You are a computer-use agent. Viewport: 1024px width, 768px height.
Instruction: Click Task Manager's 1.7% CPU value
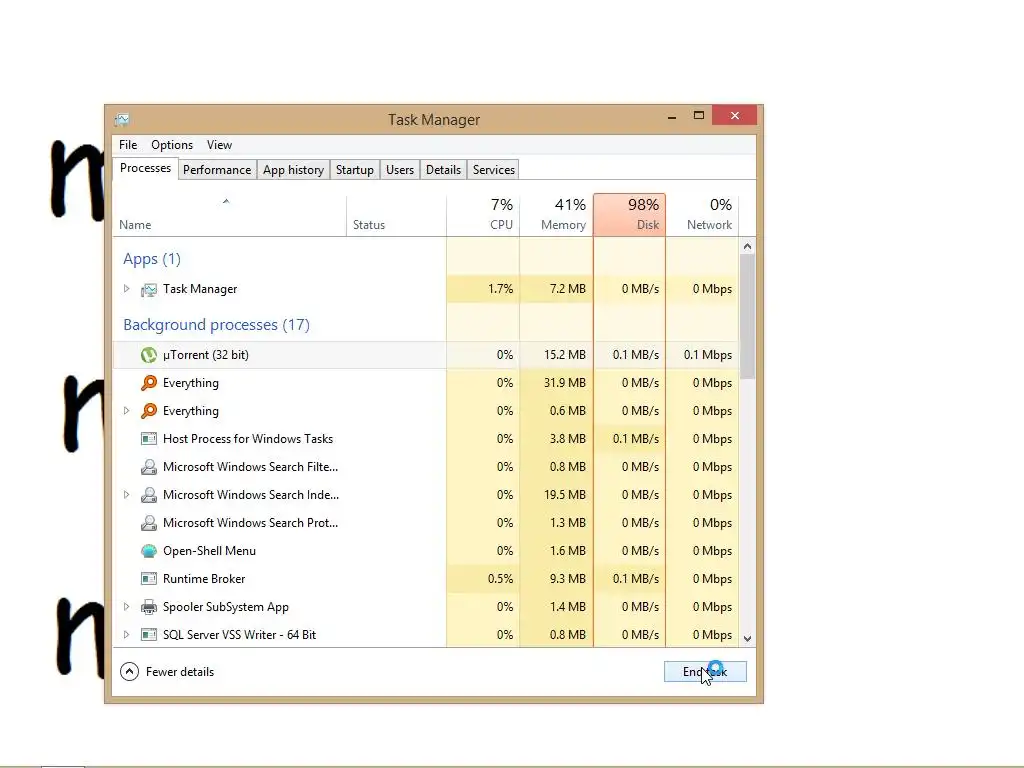coord(500,289)
